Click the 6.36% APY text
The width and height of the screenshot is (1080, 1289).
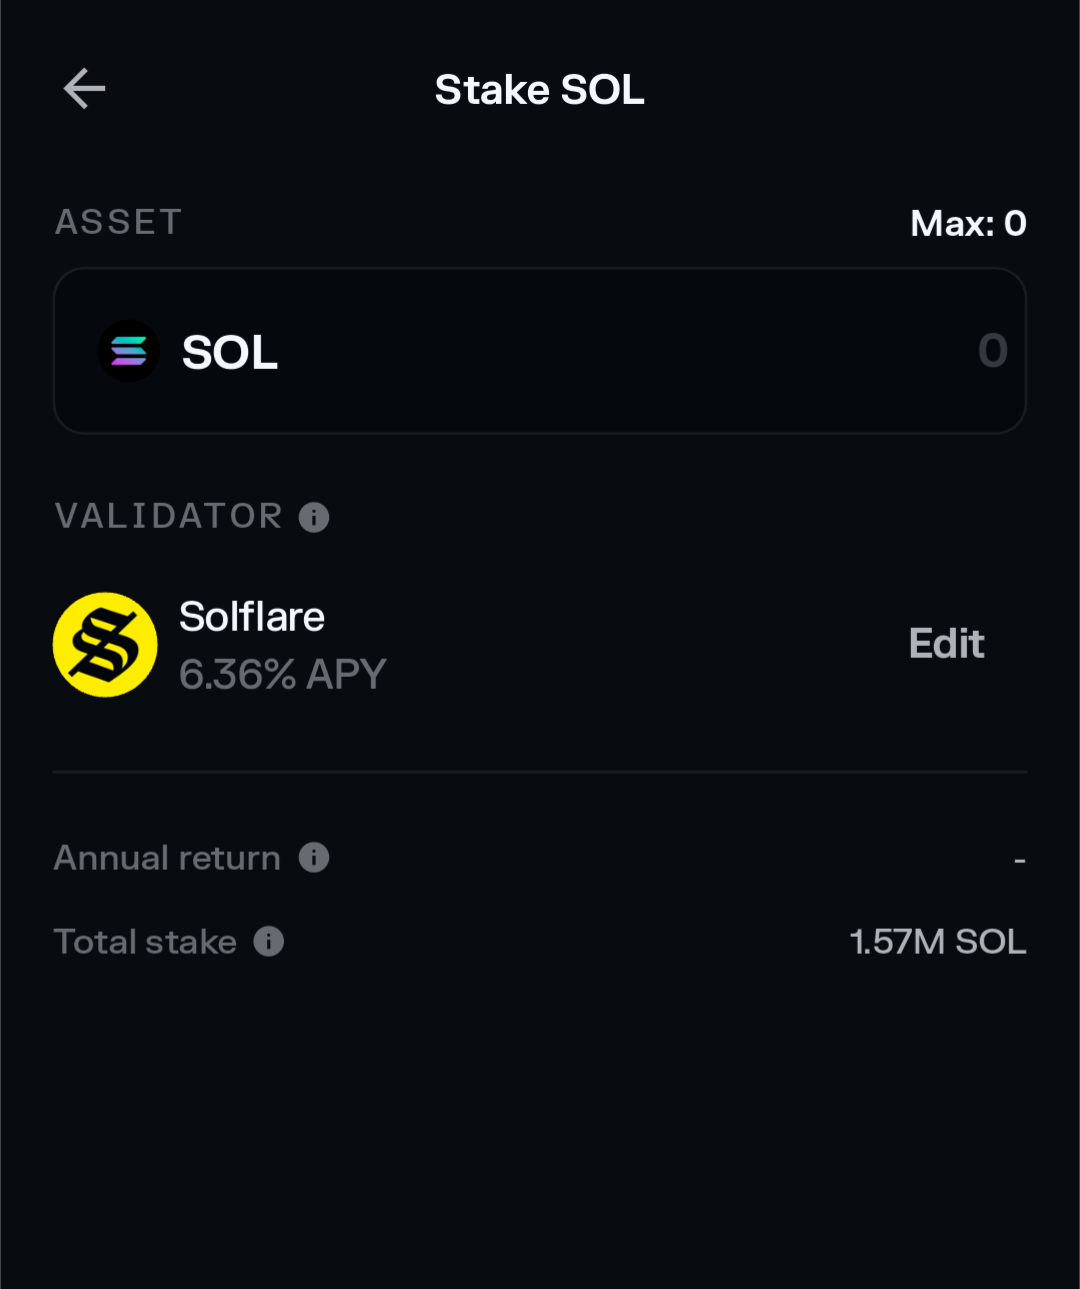pyautogui.click(x=282, y=674)
